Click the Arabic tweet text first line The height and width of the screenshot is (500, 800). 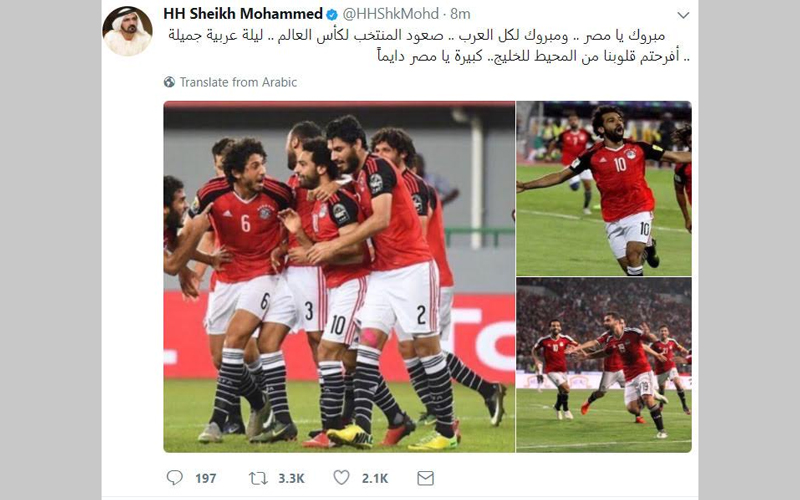coord(417,36)
